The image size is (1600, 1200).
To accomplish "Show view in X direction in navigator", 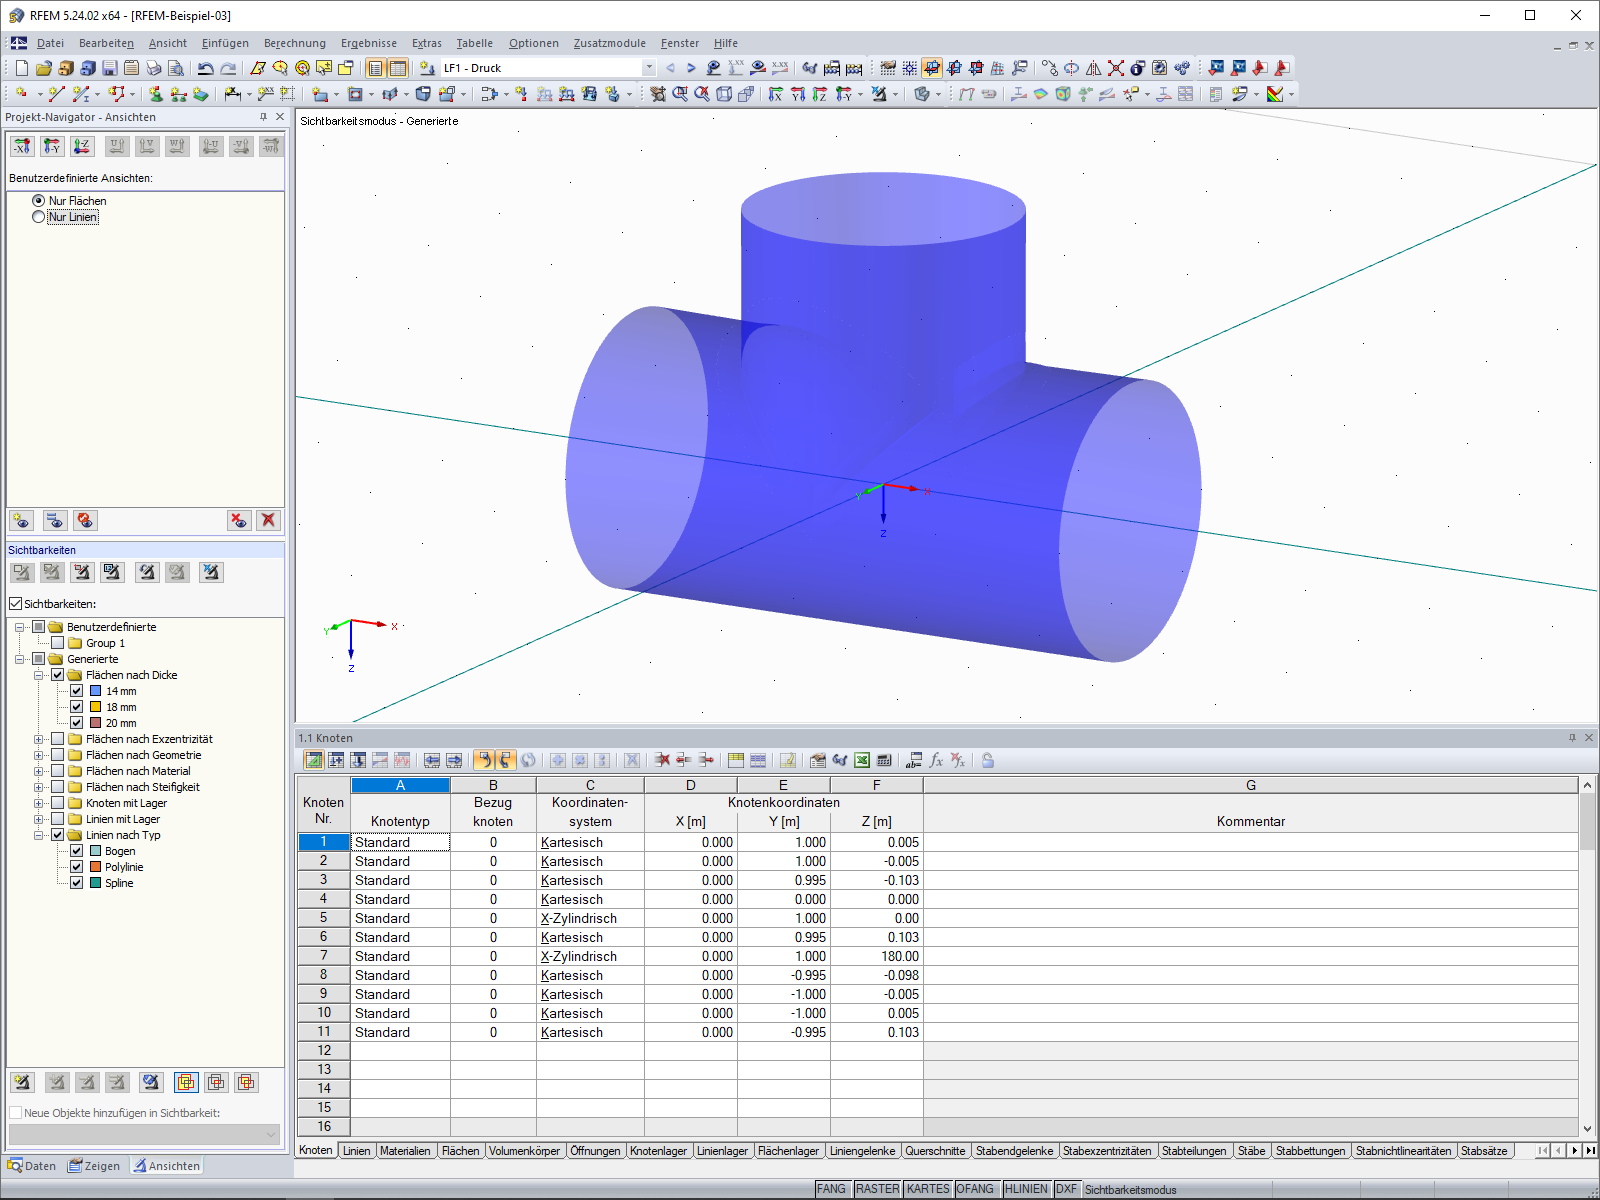I will point(22,146).
